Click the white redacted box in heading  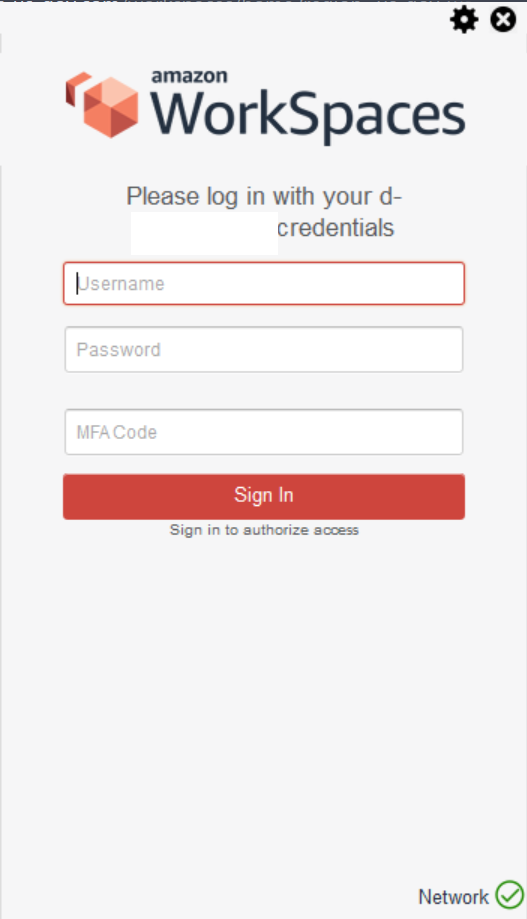pos(204,233)
